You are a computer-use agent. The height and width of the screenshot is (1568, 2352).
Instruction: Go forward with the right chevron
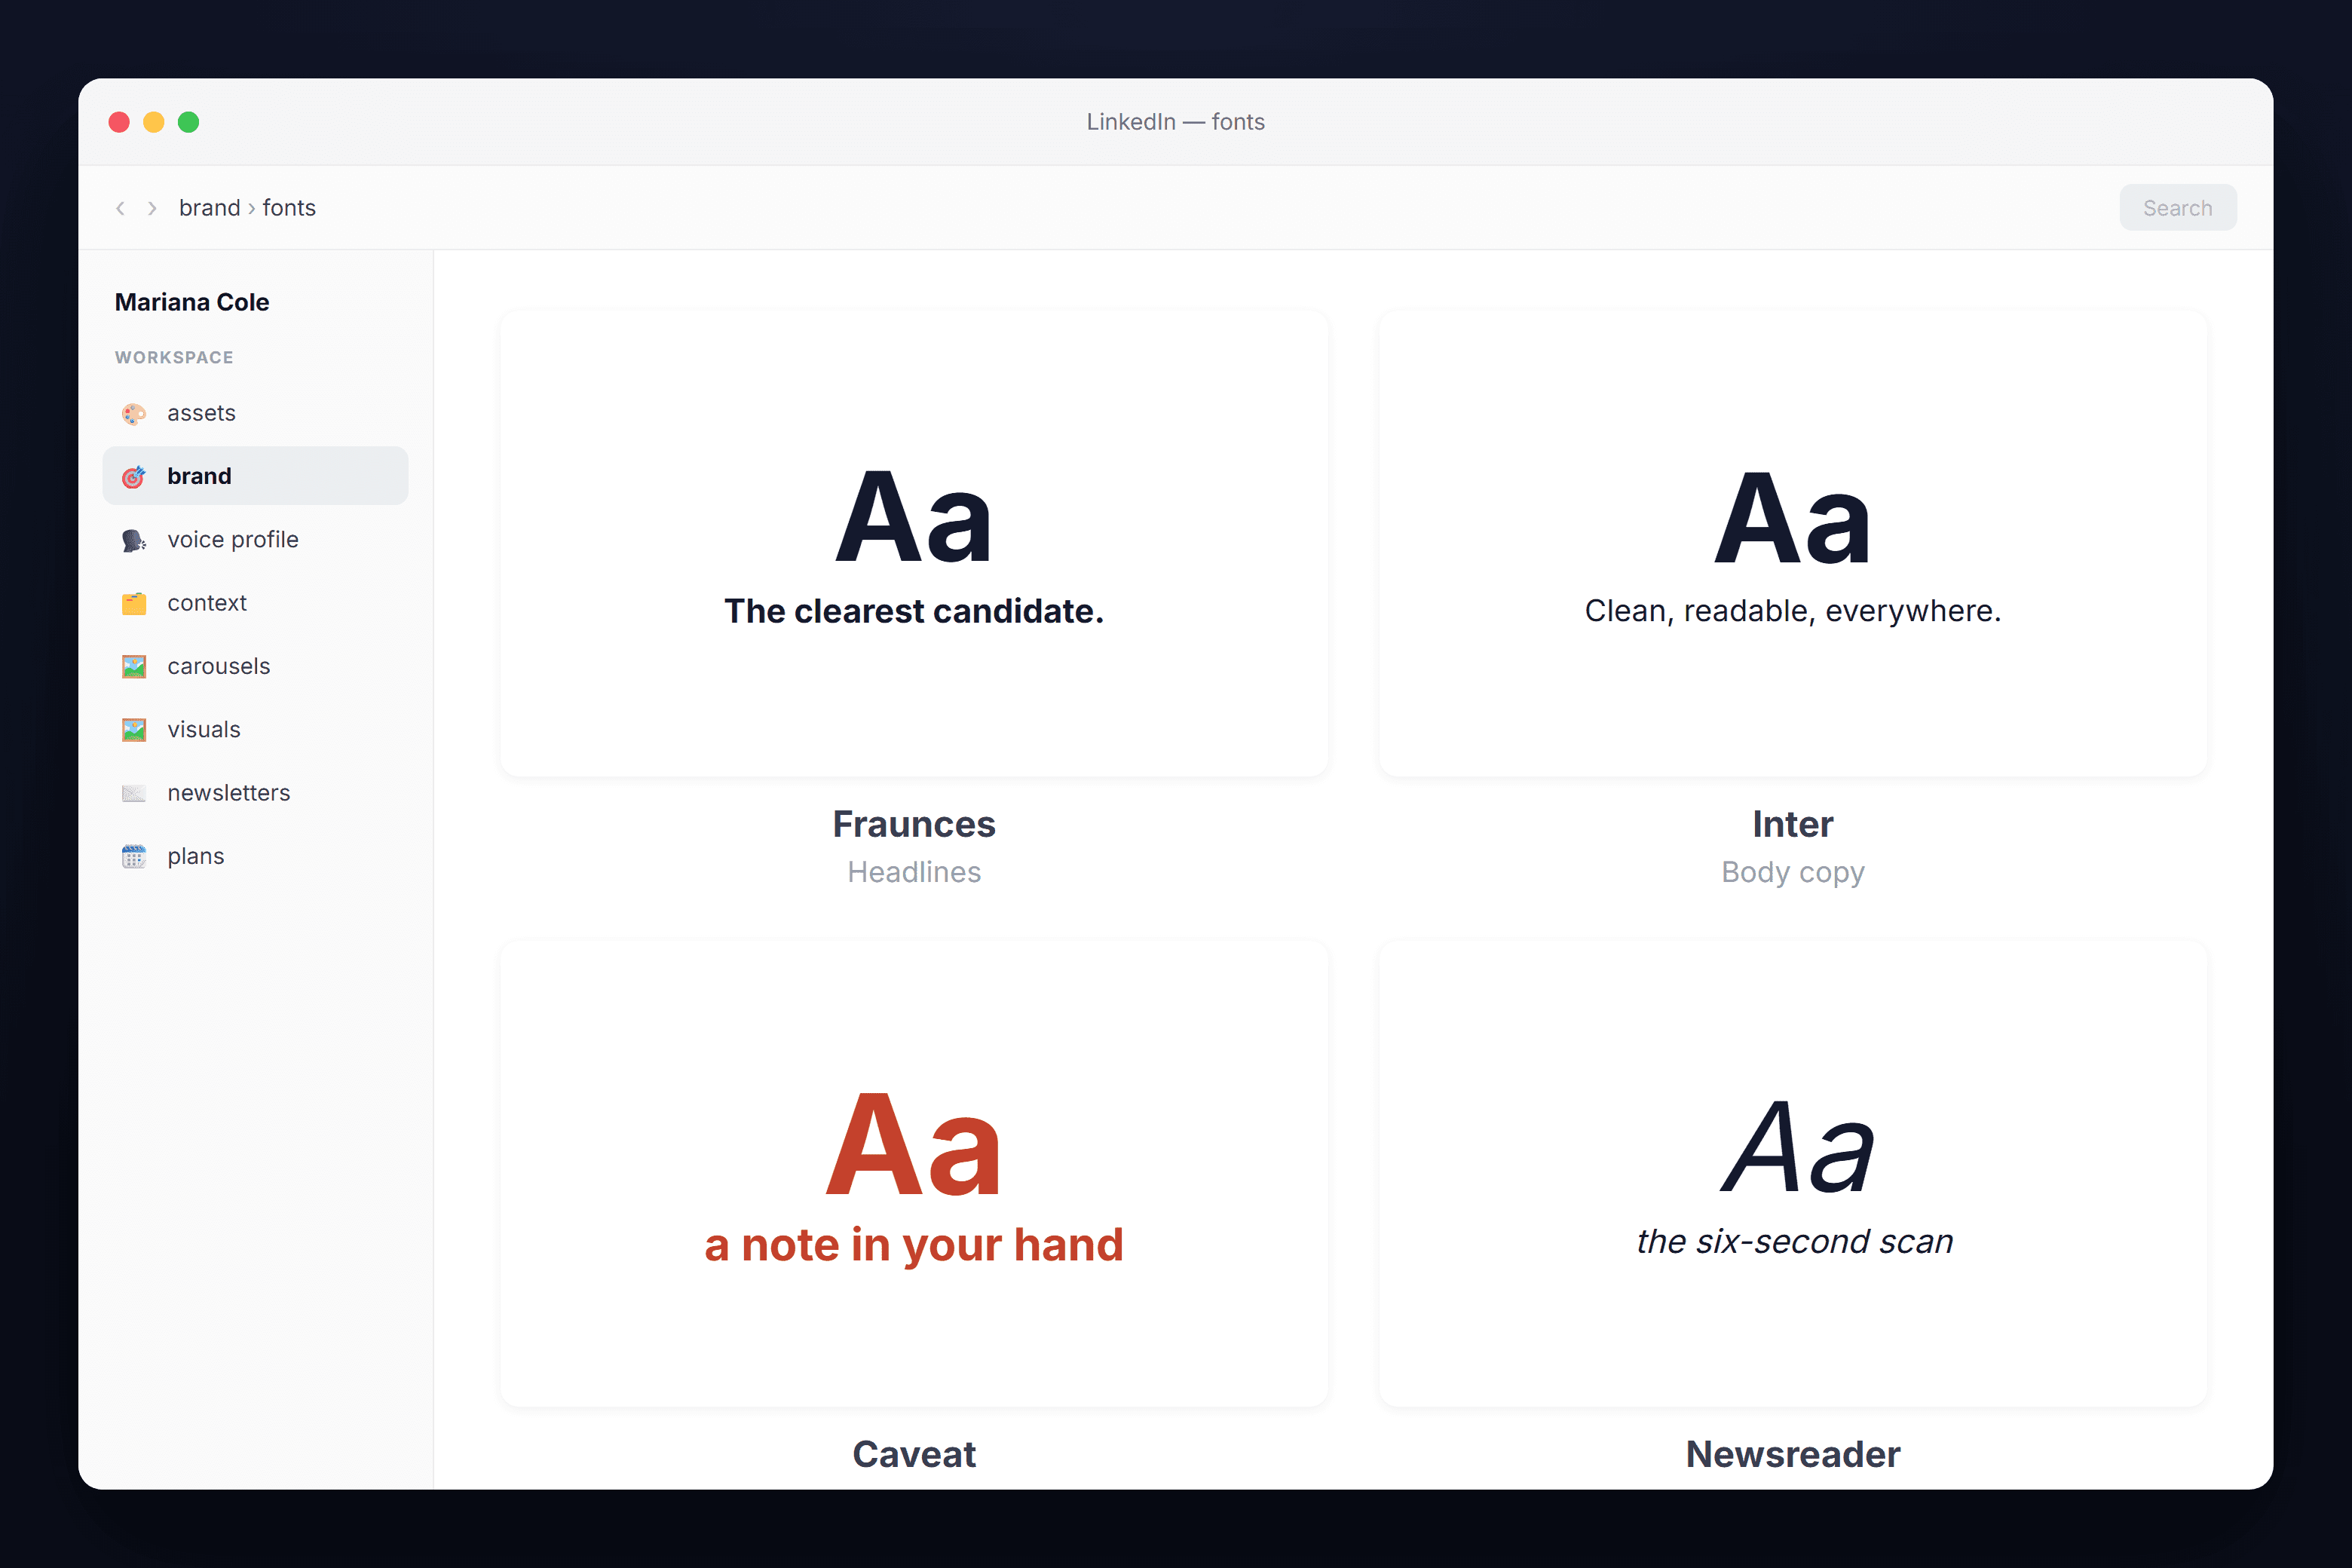pyautogui.click(x=152, y=208)
